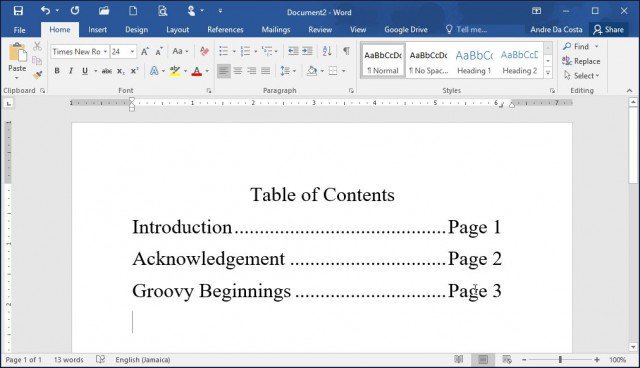This screenshot has width=640, height=368.
Task: Save the document from the quick access toolbar
Action: coord(18,11)
